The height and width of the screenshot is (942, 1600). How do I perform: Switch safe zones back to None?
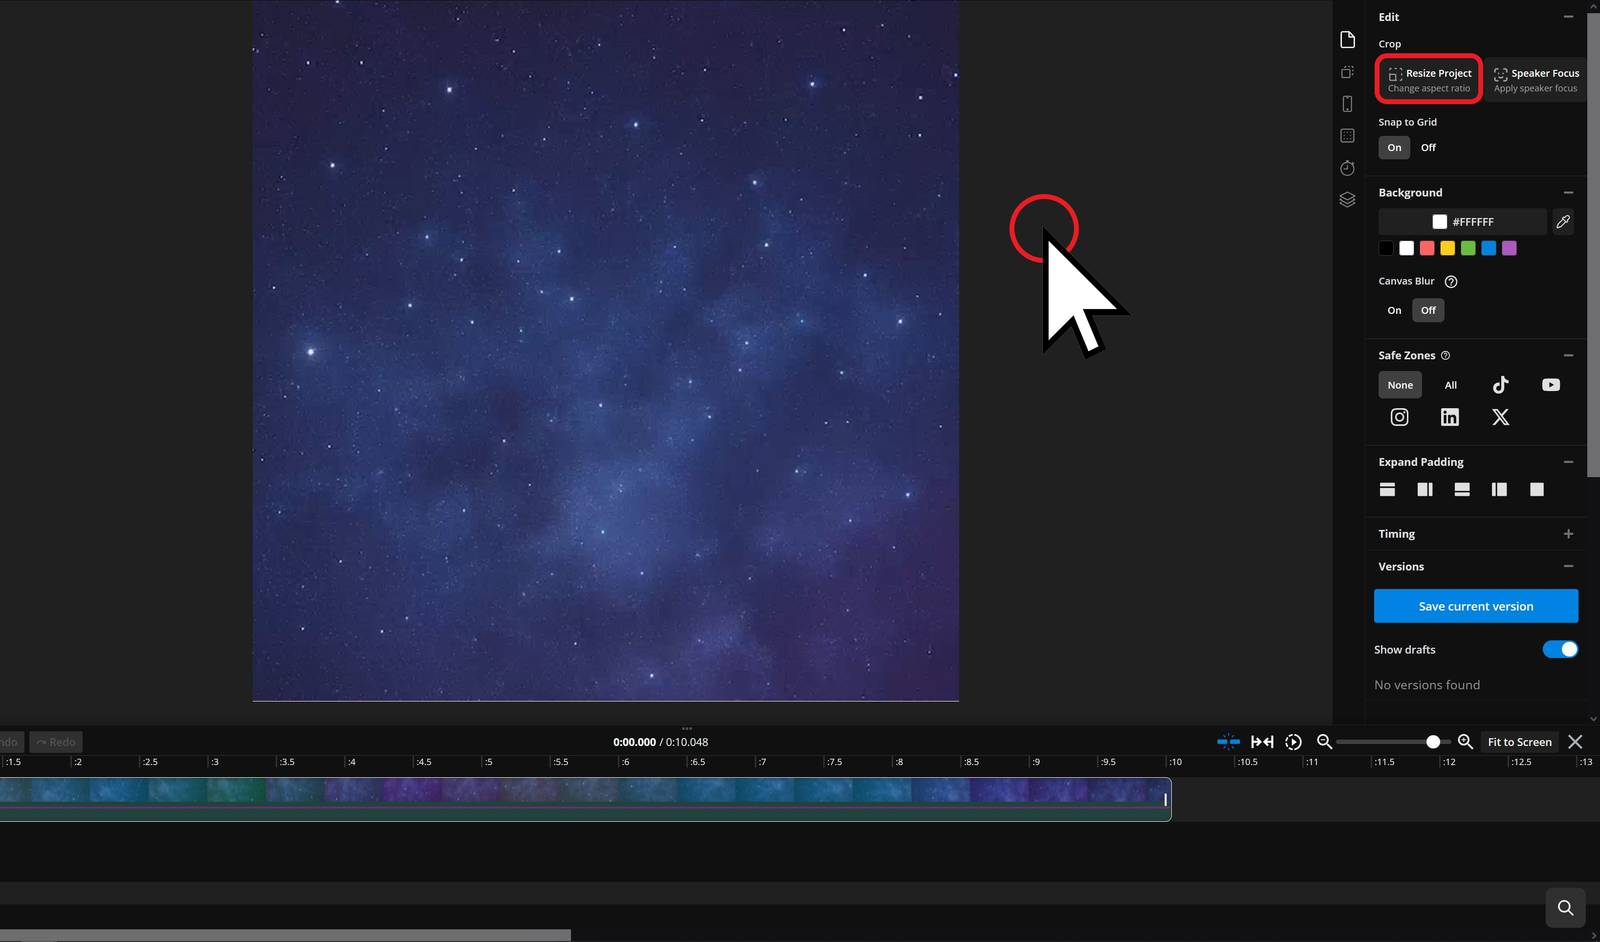[x=1399, y=384]
